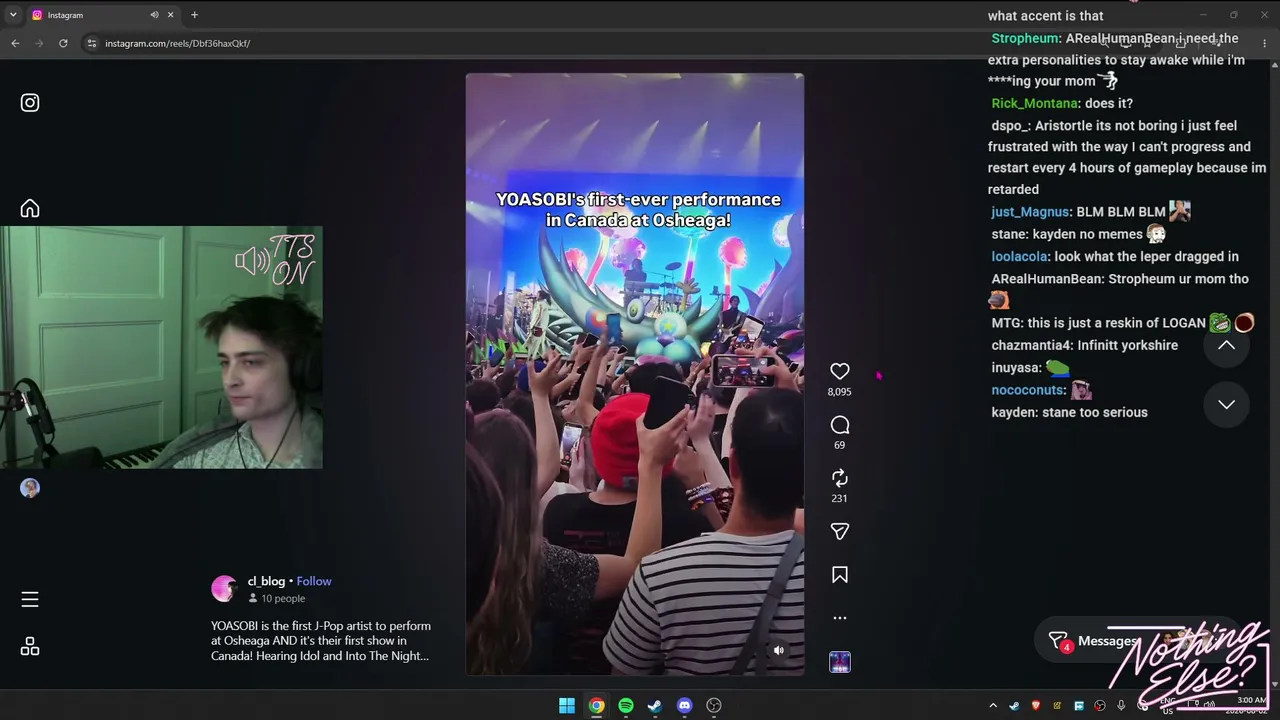1280x720 pixels.
Task: Open comments on the reel
Action: pos(840,425)
